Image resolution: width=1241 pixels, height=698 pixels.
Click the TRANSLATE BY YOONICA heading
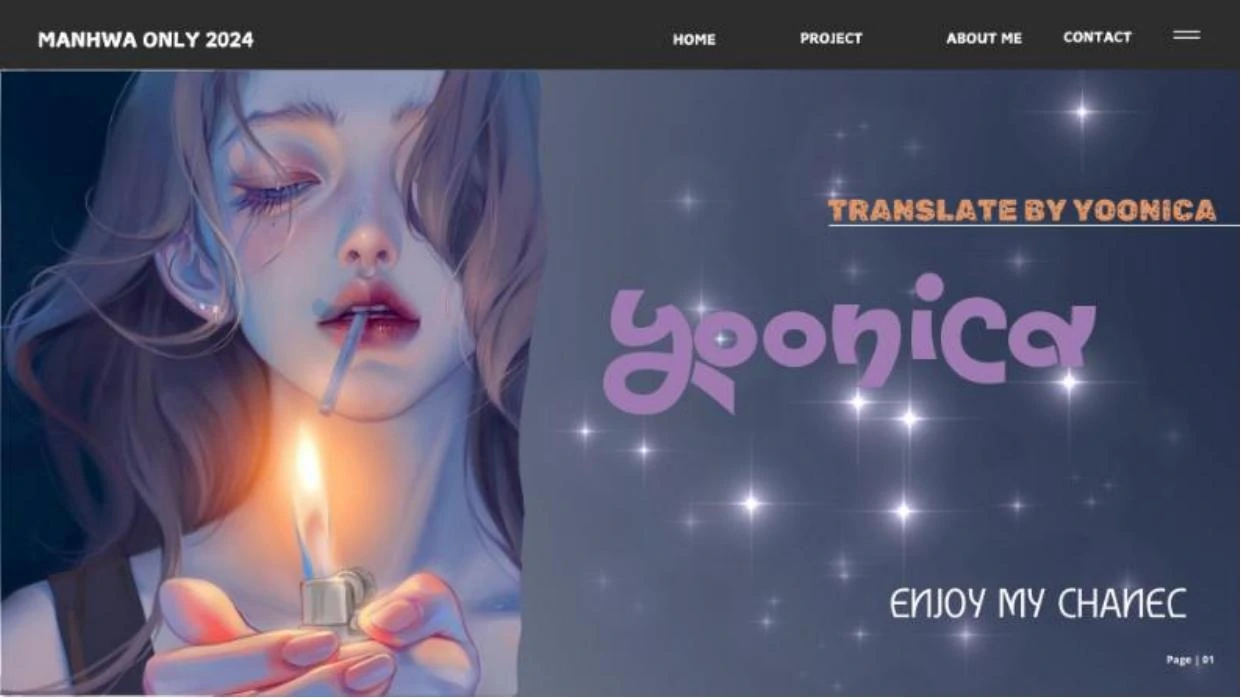(x=1022, y=210)
